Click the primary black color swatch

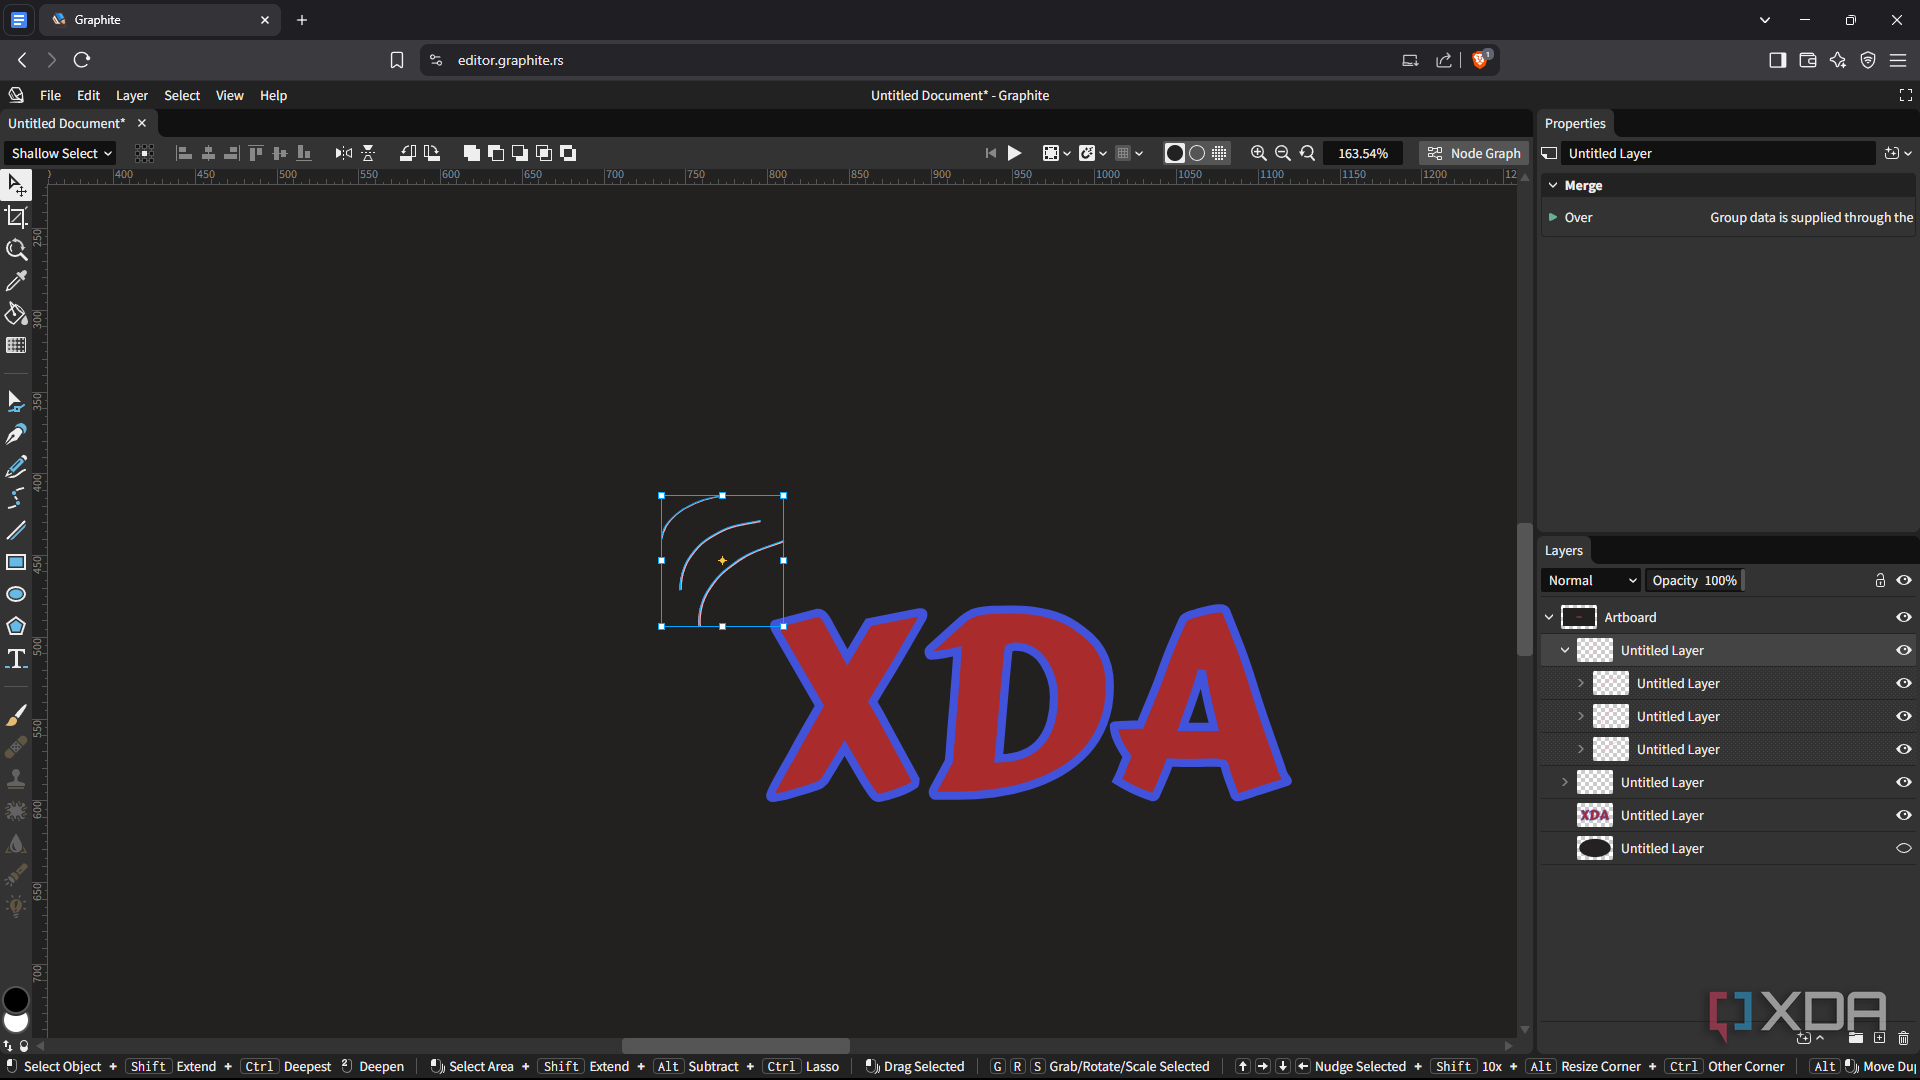[16, 999]
